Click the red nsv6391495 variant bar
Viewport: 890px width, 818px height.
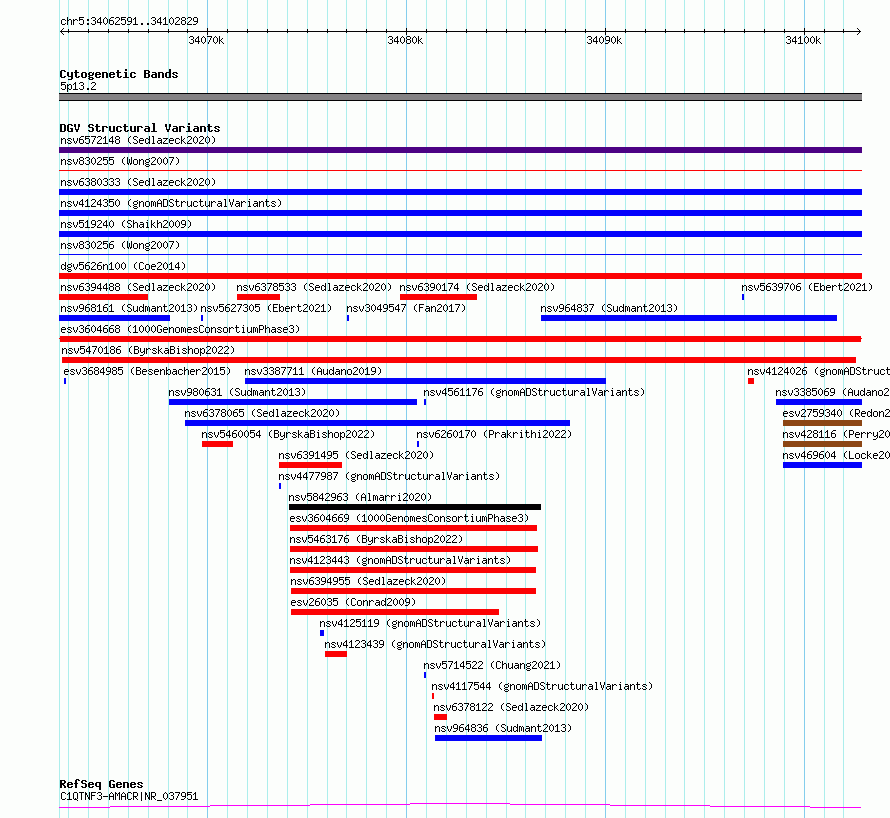310,465
